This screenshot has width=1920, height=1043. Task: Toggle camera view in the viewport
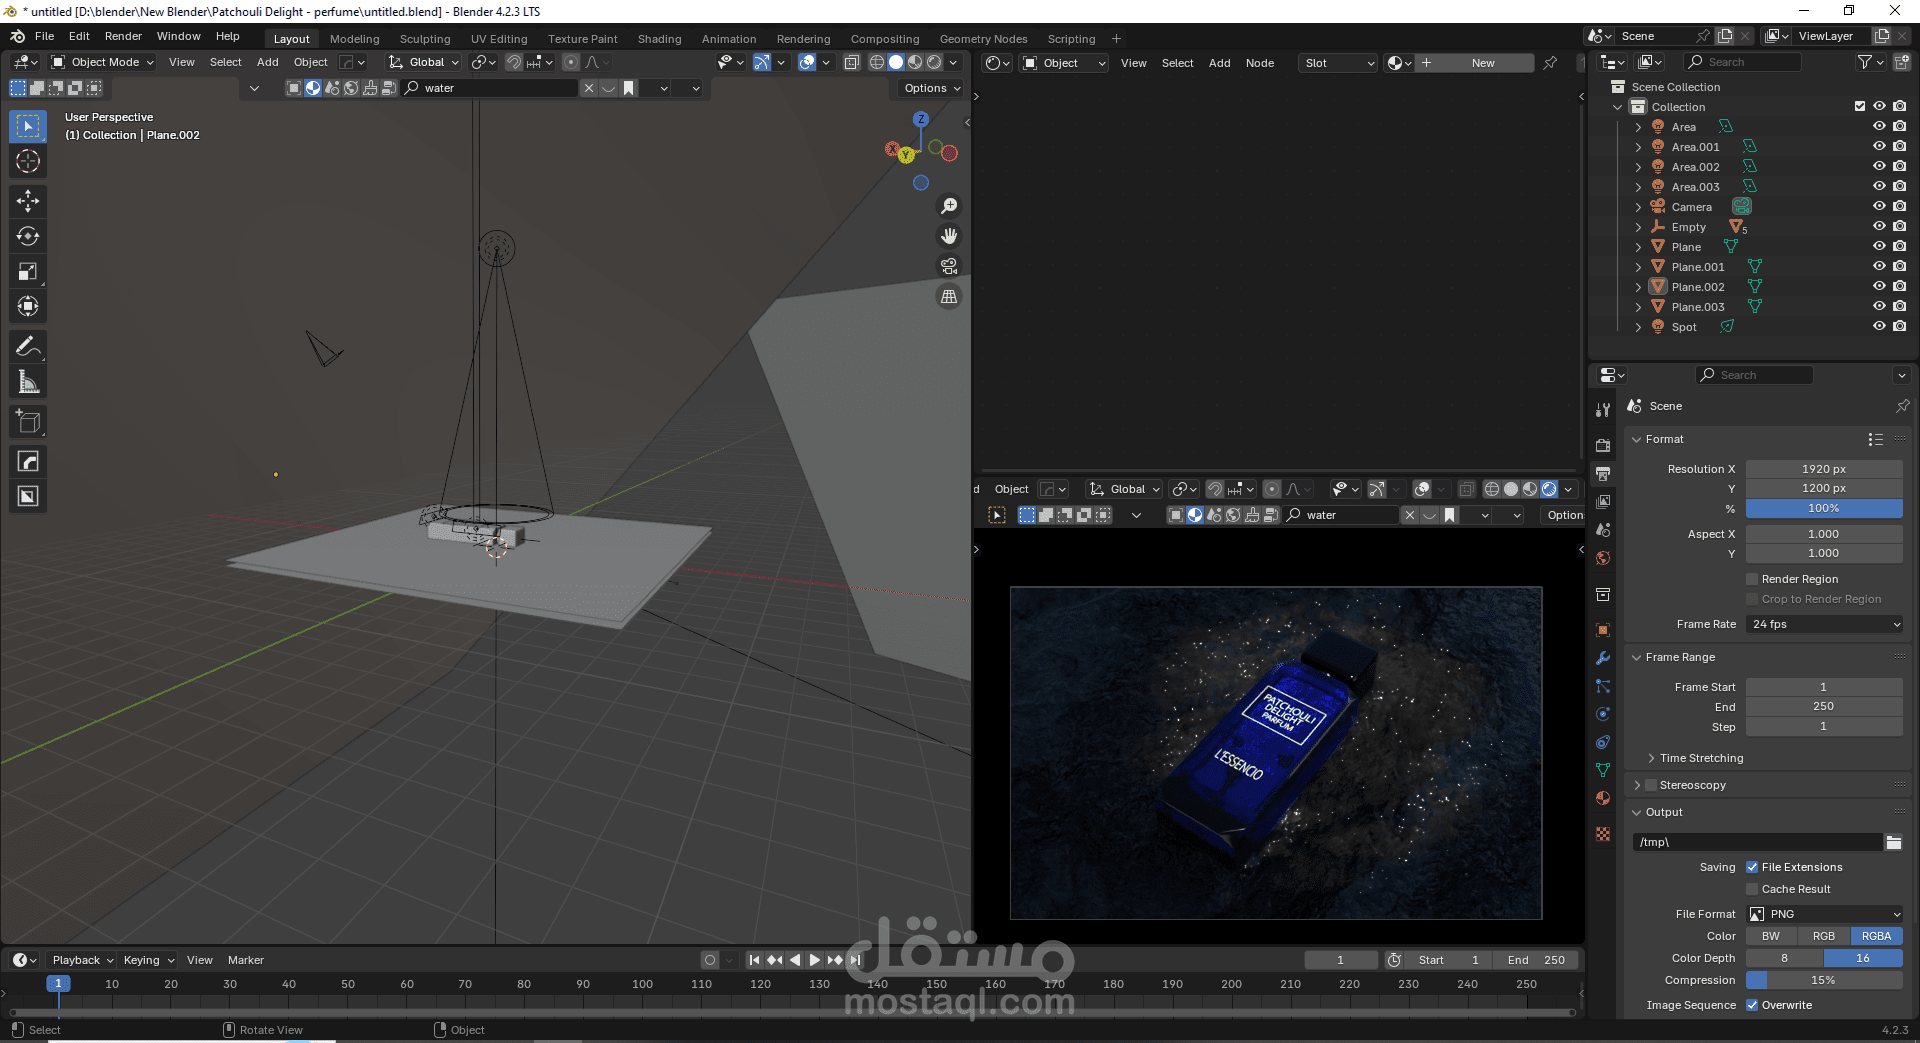(x=949, y=266)
